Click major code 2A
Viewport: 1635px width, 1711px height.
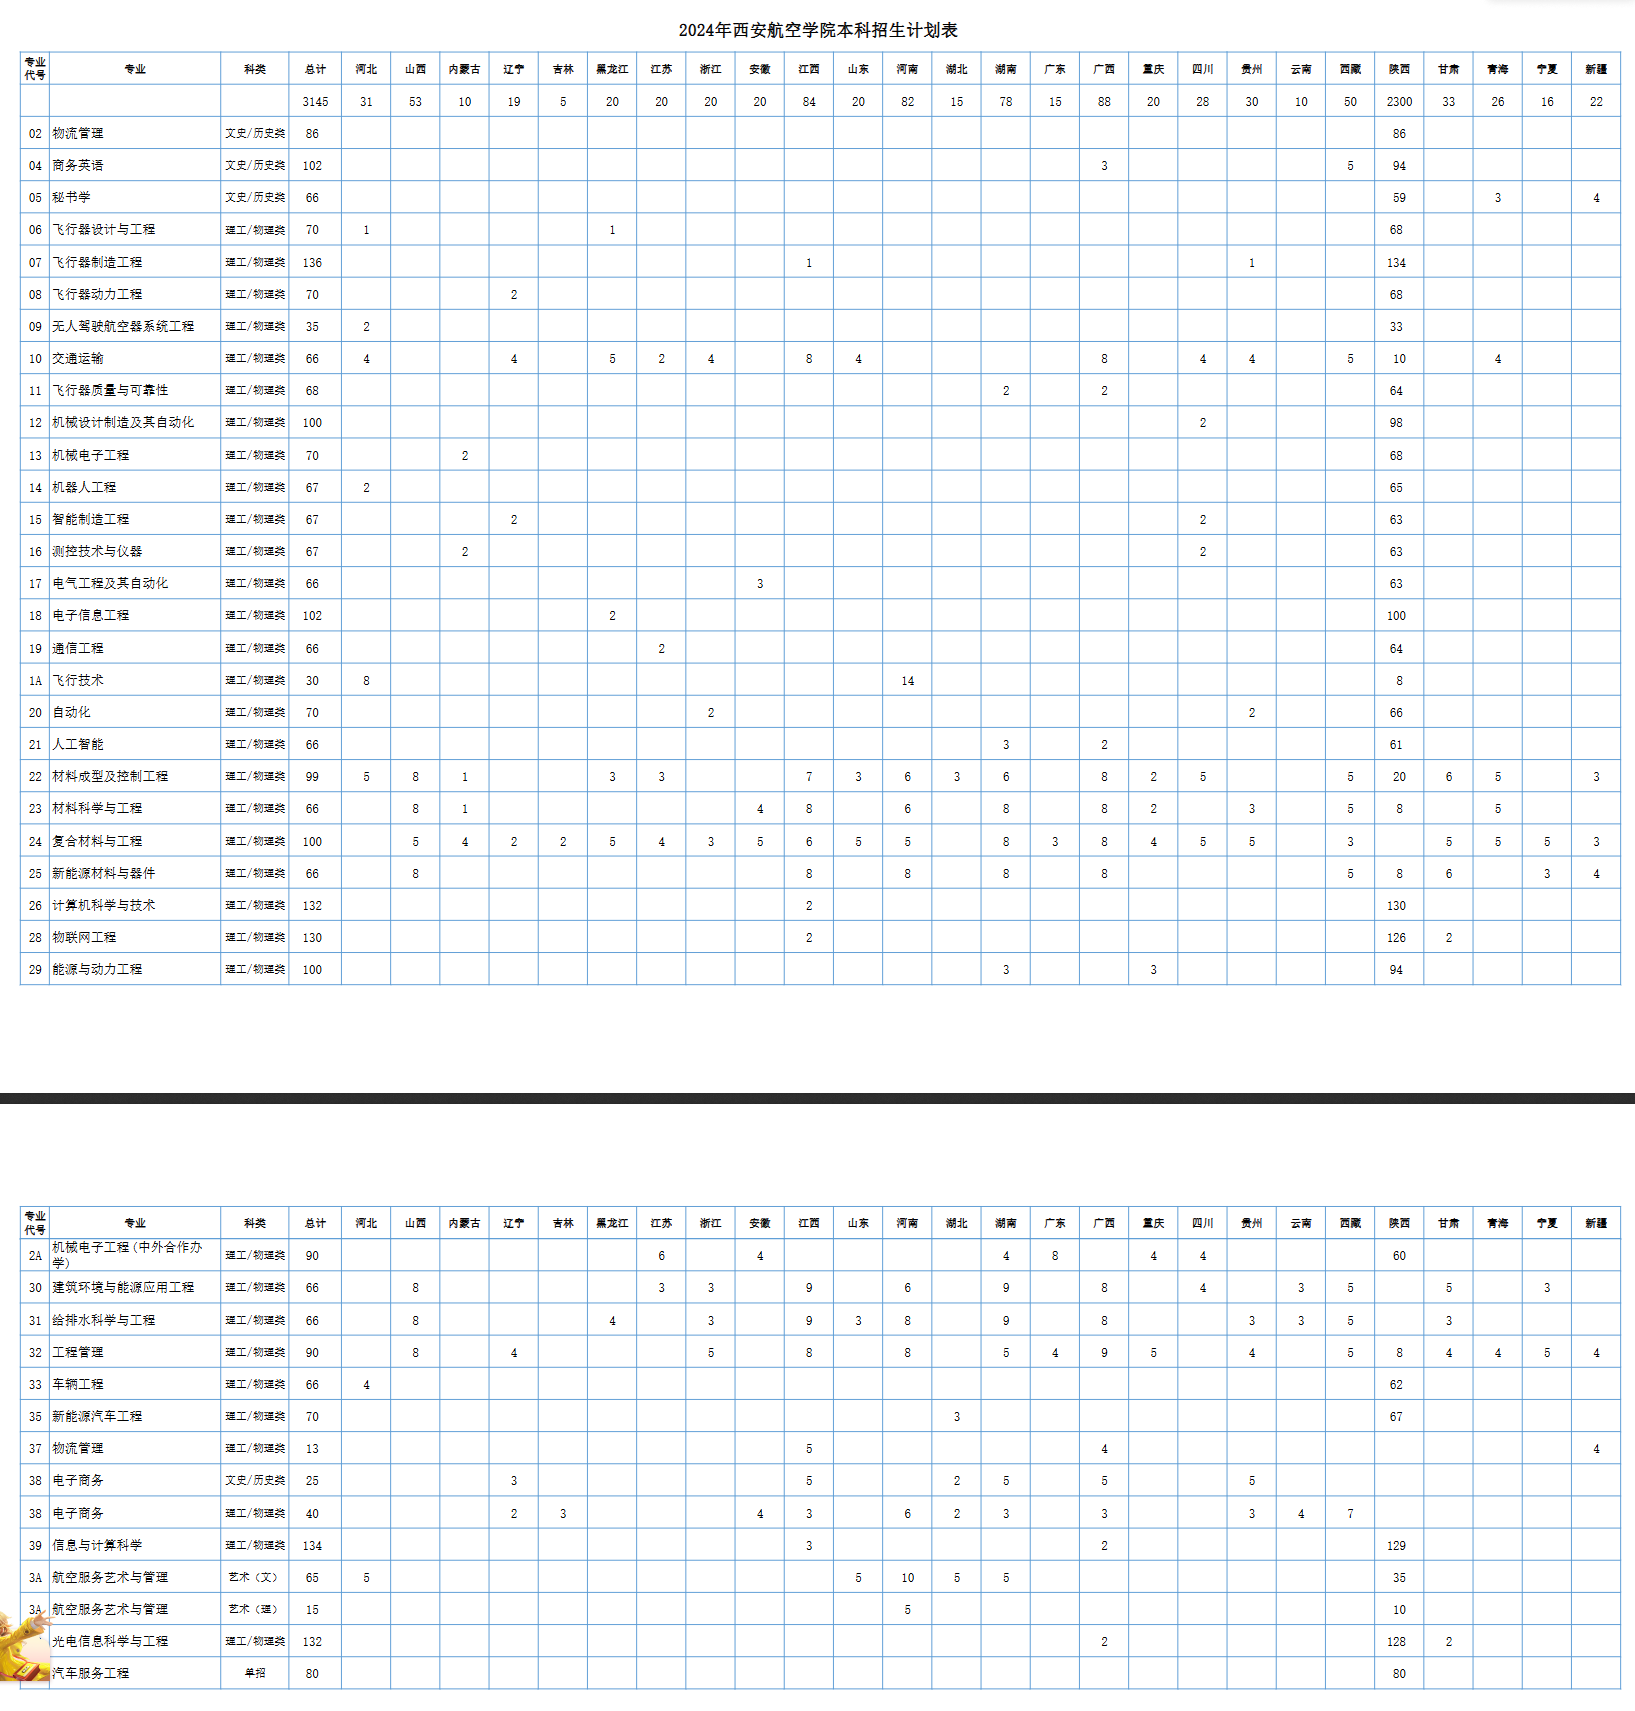[x=35, y=1256]
